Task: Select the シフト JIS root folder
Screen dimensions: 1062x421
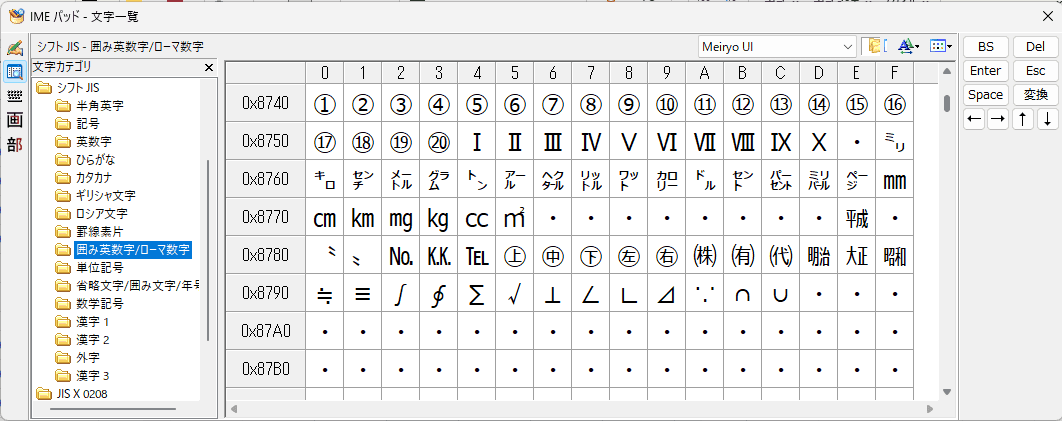Action: pyautogui.click(x=67, y=87)
